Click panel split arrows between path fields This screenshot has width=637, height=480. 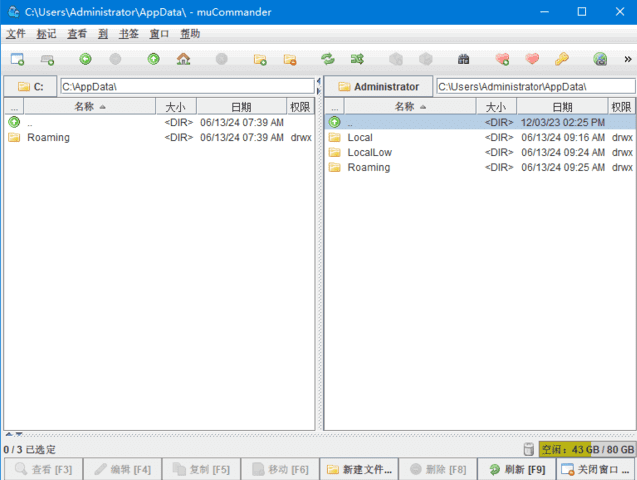click(x=319, y=86)
